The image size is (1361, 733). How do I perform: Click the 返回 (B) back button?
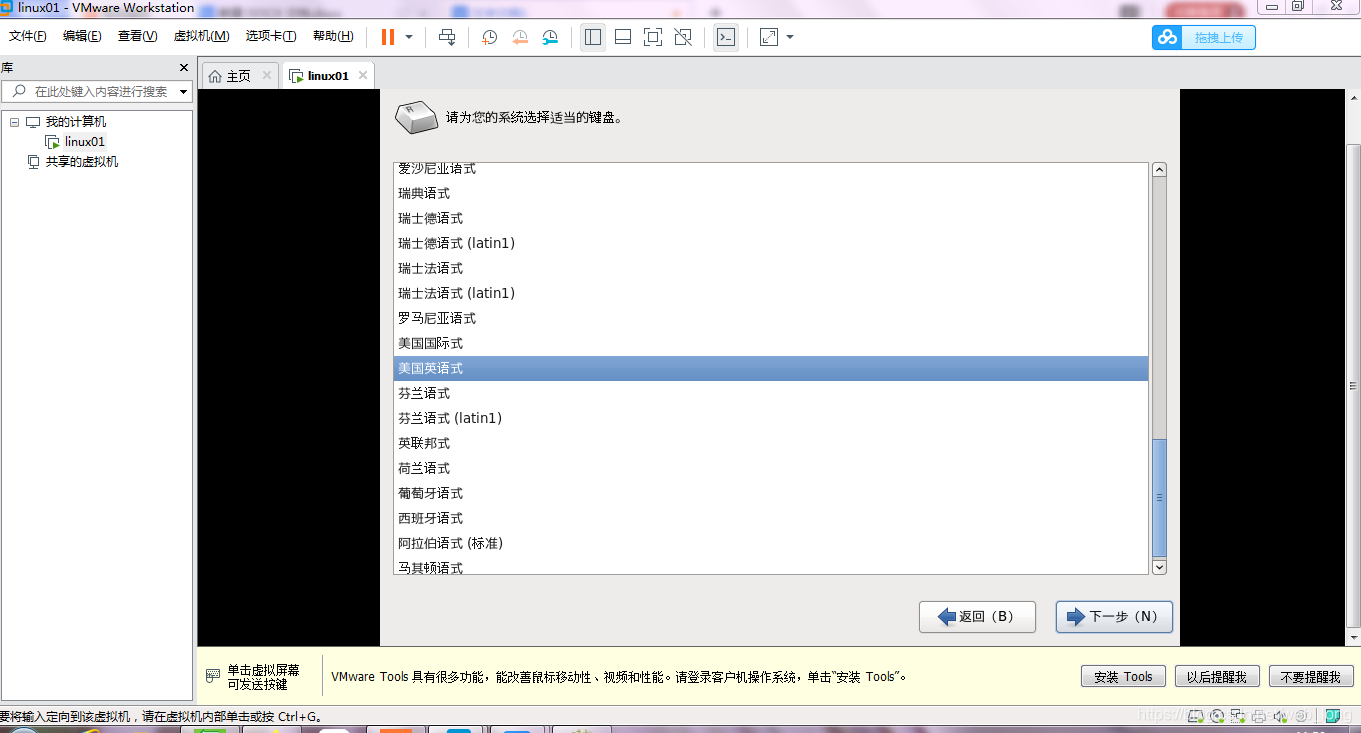coord(977,617)
